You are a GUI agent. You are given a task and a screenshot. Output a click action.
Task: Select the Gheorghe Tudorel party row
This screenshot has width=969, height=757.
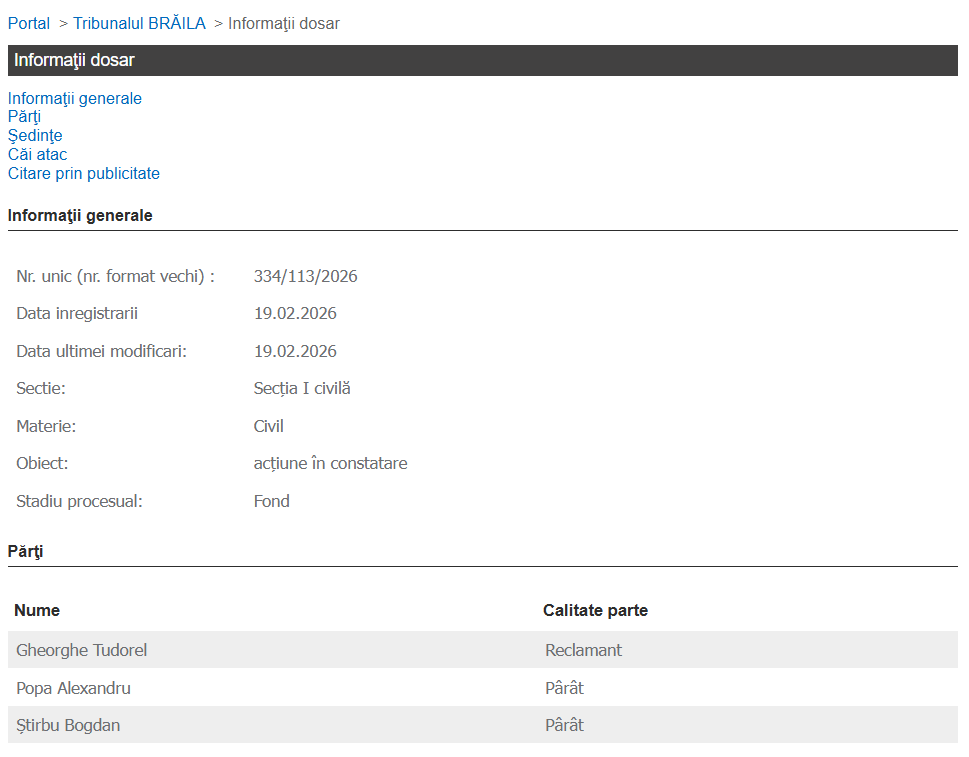coord(82,650)
